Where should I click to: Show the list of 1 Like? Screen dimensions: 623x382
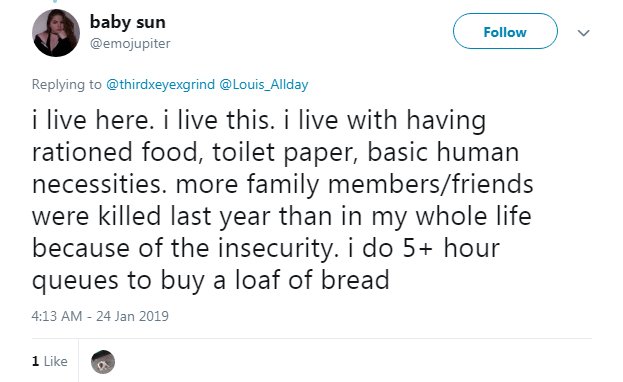click(50, 361)
